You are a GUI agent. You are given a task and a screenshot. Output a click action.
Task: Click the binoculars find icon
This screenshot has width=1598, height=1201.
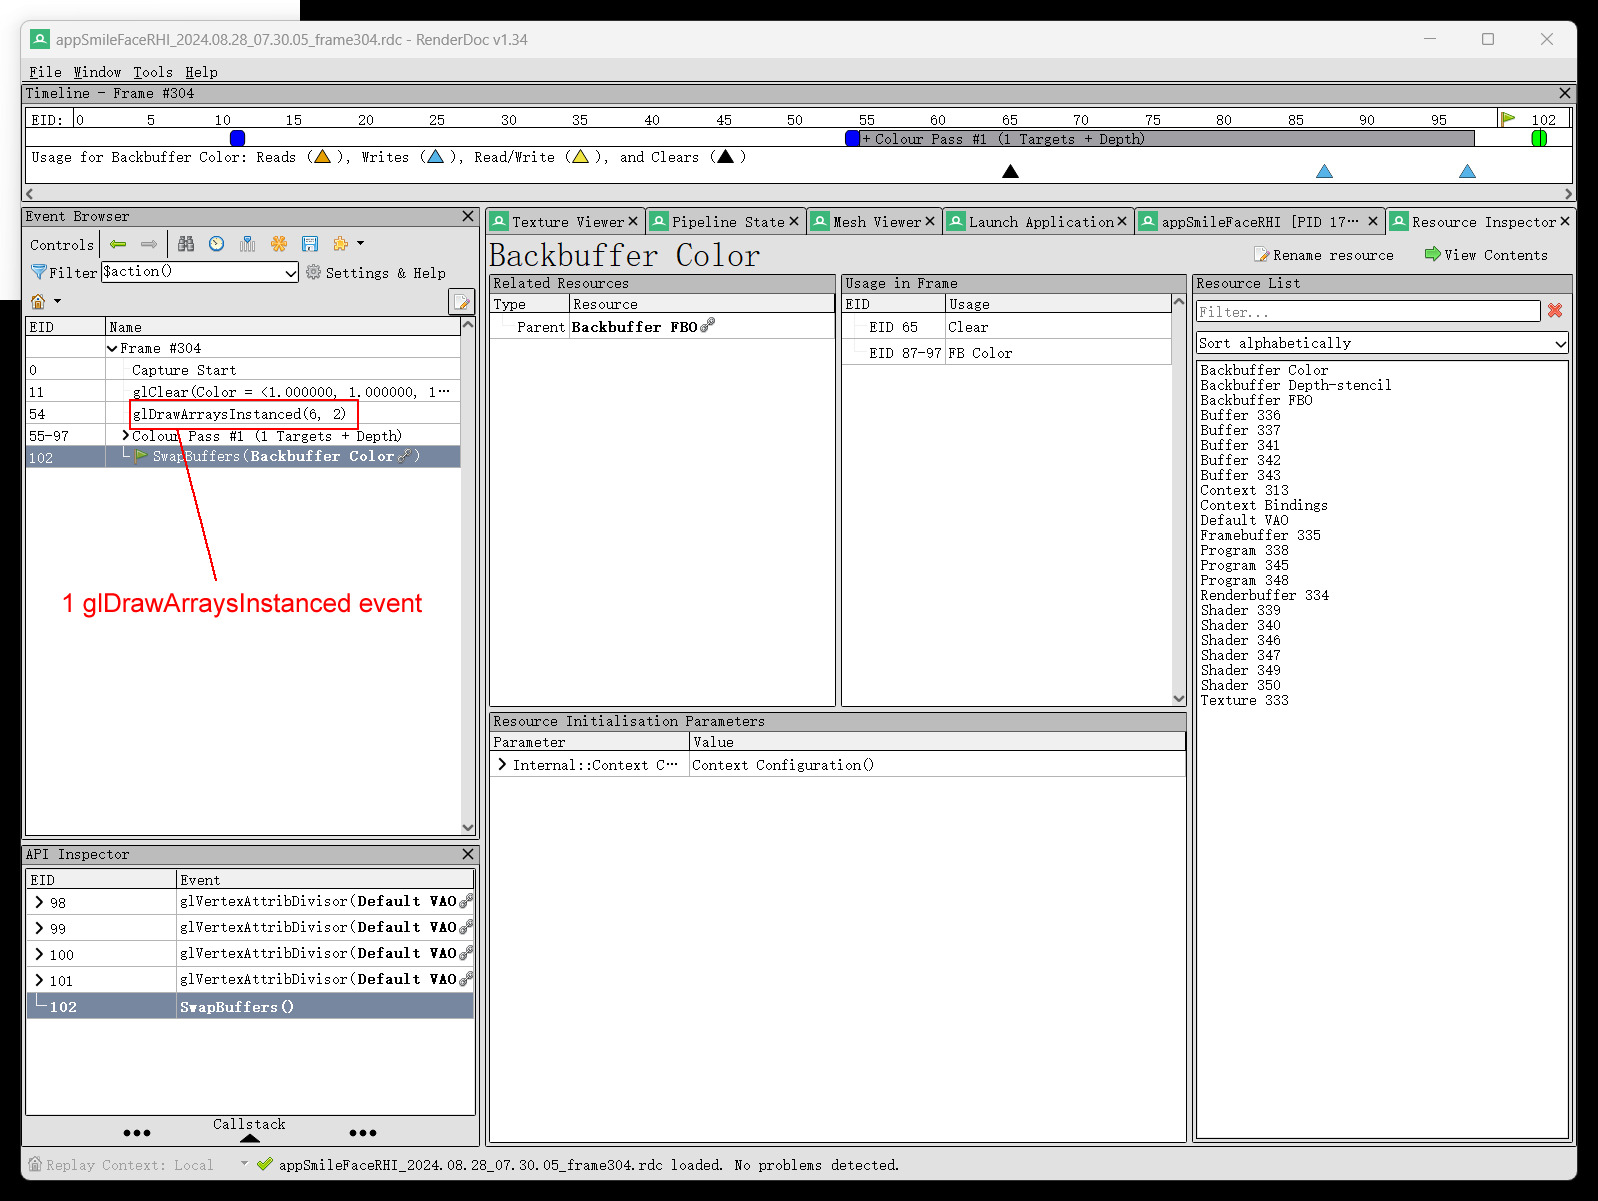coord(186,244)
